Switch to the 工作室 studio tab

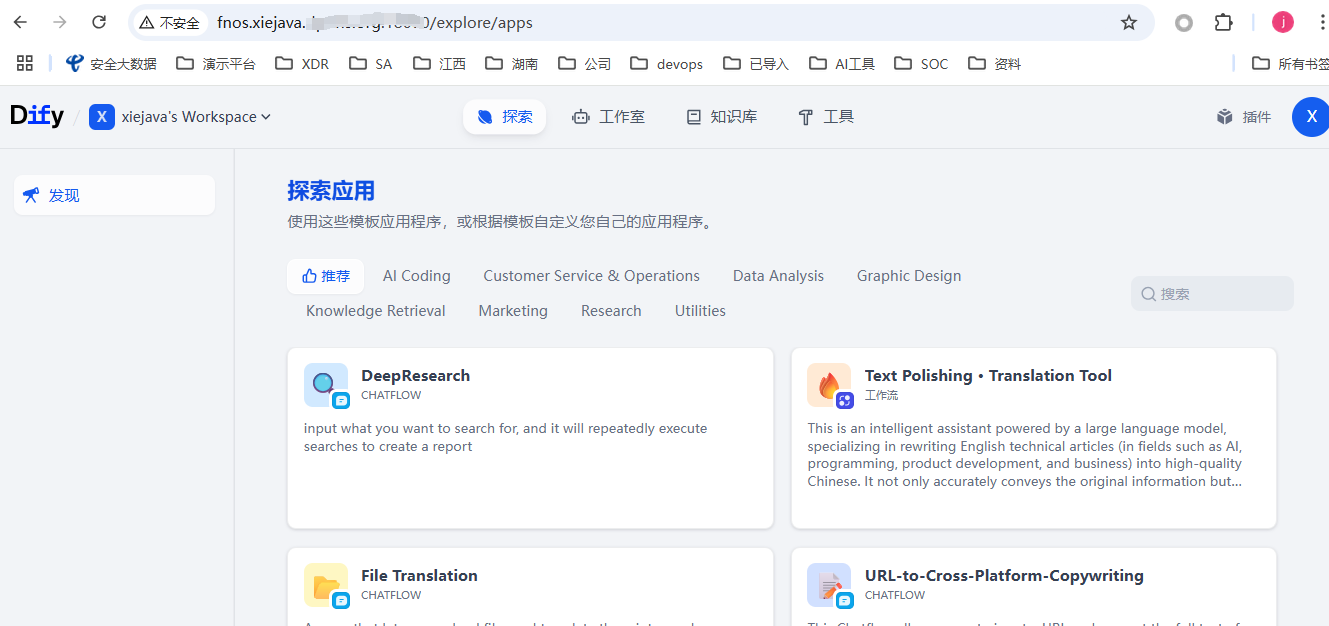point(608,117)
